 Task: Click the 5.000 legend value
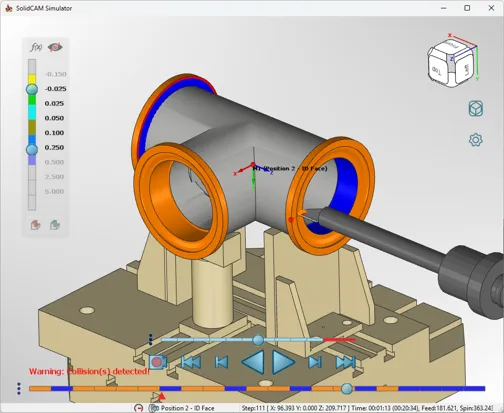coord(54,191)
